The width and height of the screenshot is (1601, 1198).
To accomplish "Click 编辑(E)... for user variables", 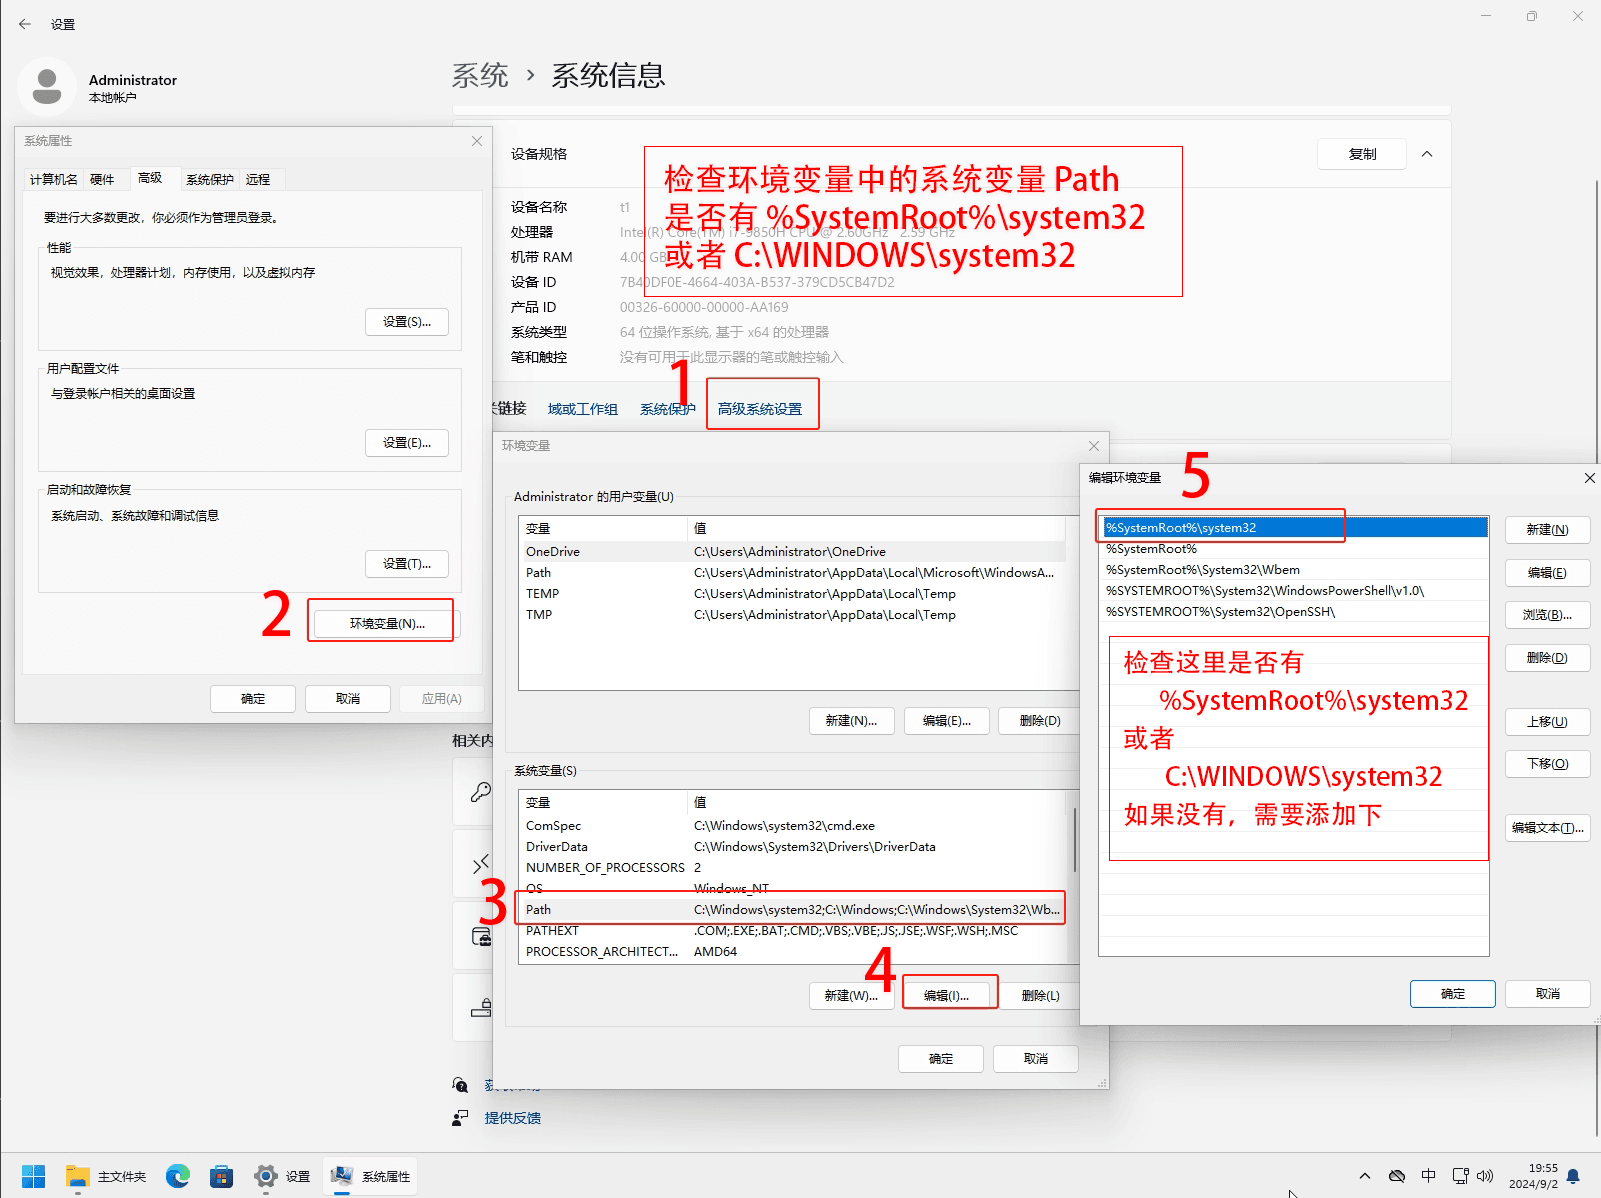I will click(946, 721).
